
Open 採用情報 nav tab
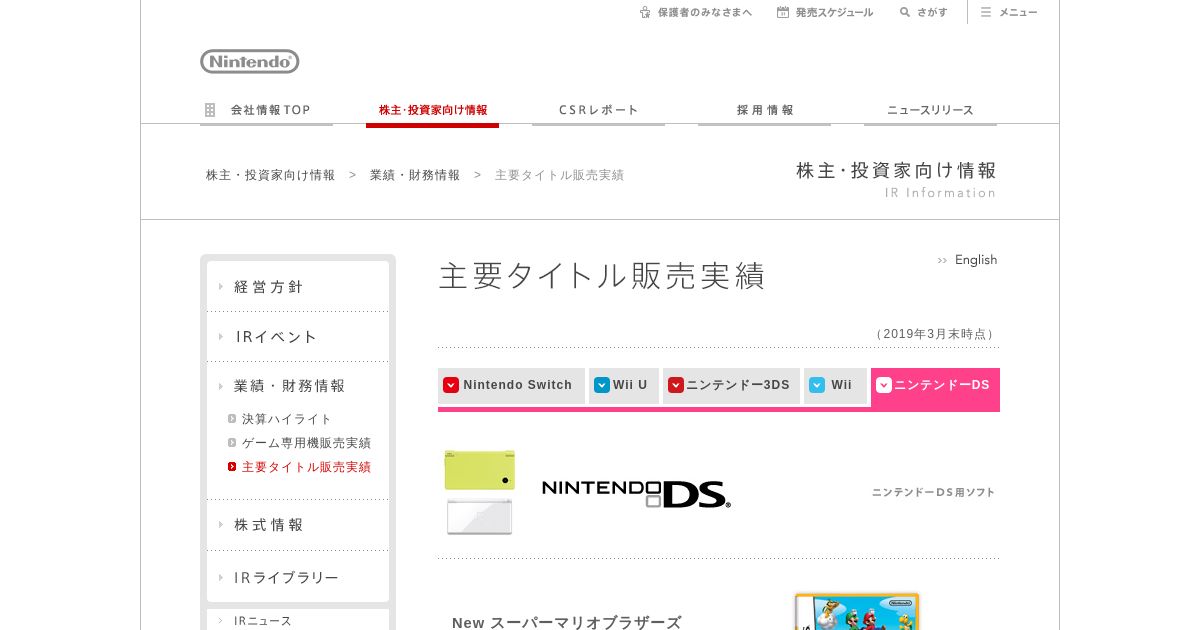[x=764, y=110]
